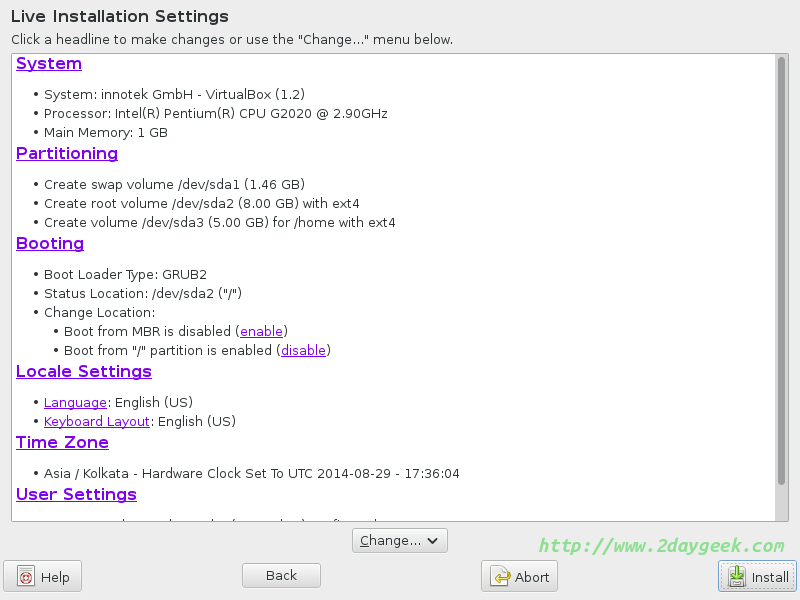Click the Language link under Locale Settings
The height and width of the screenshot is (600, 800).
point(75,402)
